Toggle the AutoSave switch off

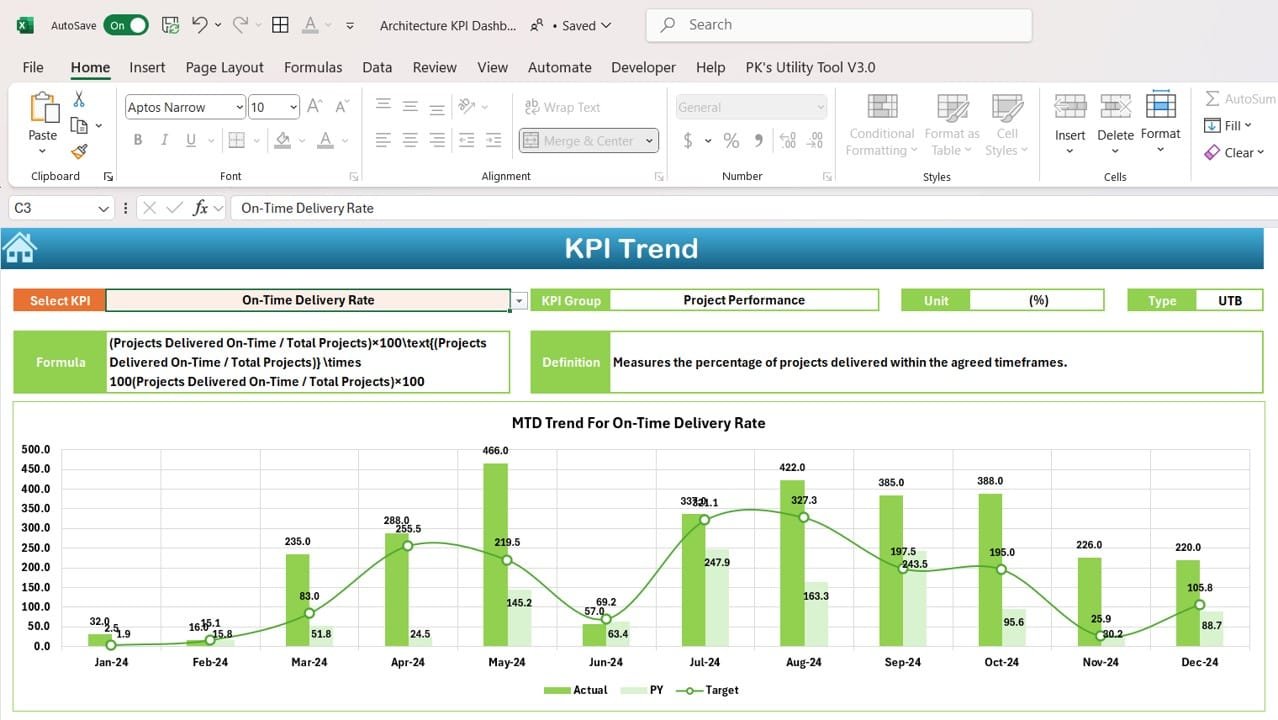[126, 25]
